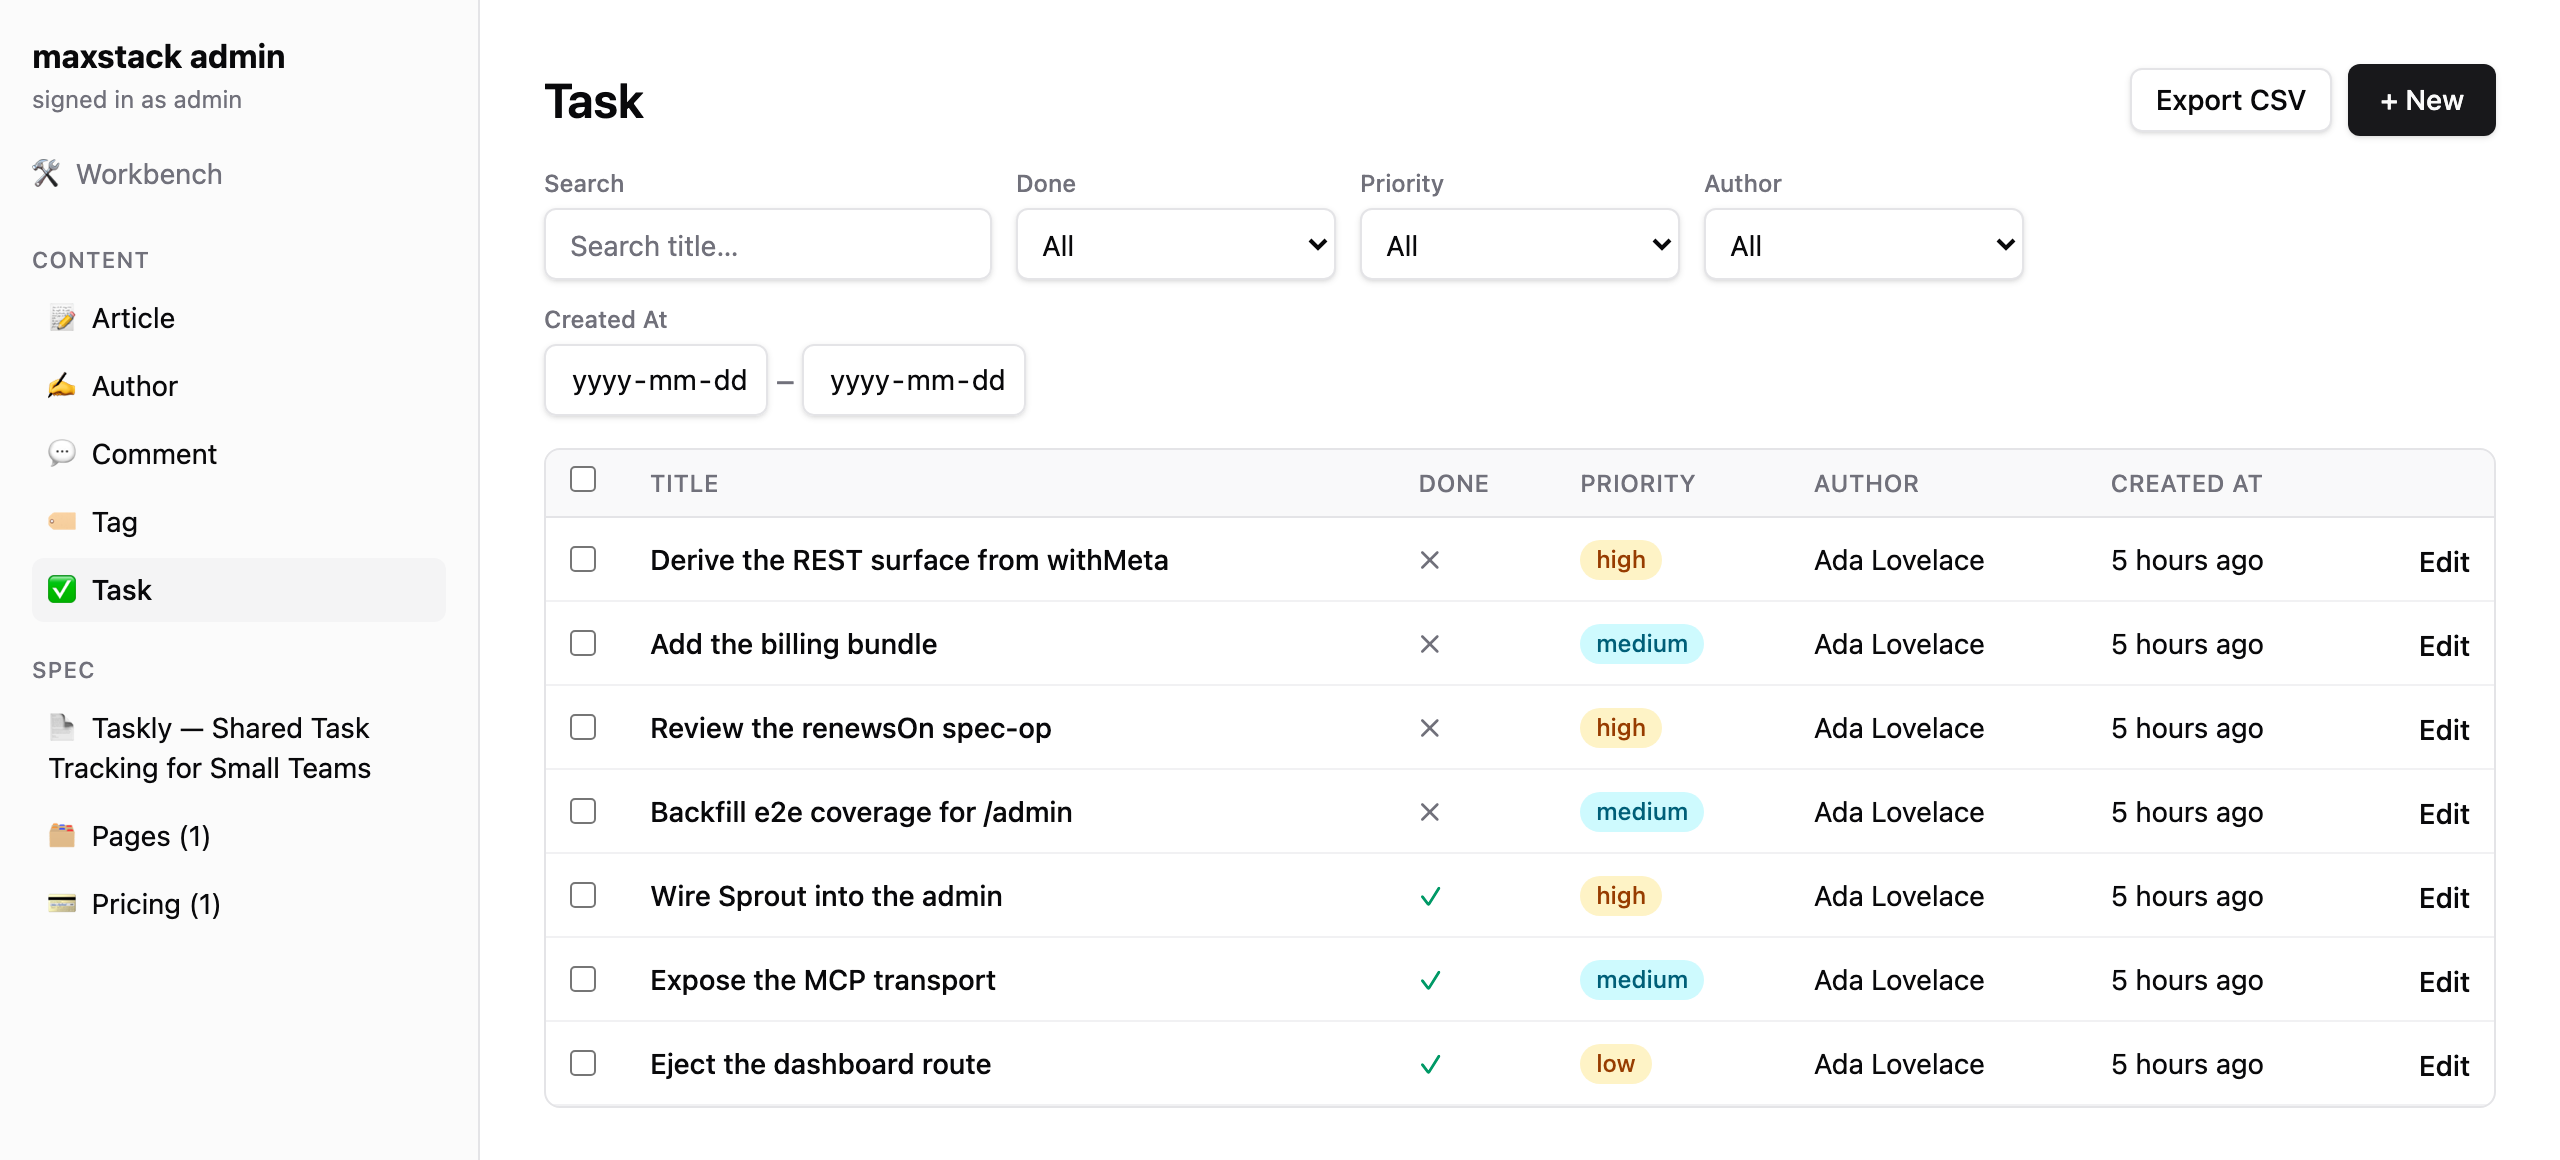This screenshot has width=2560, height=1160.
Task: Select the Expose the MCP transport checkbox
Action: 583,979
